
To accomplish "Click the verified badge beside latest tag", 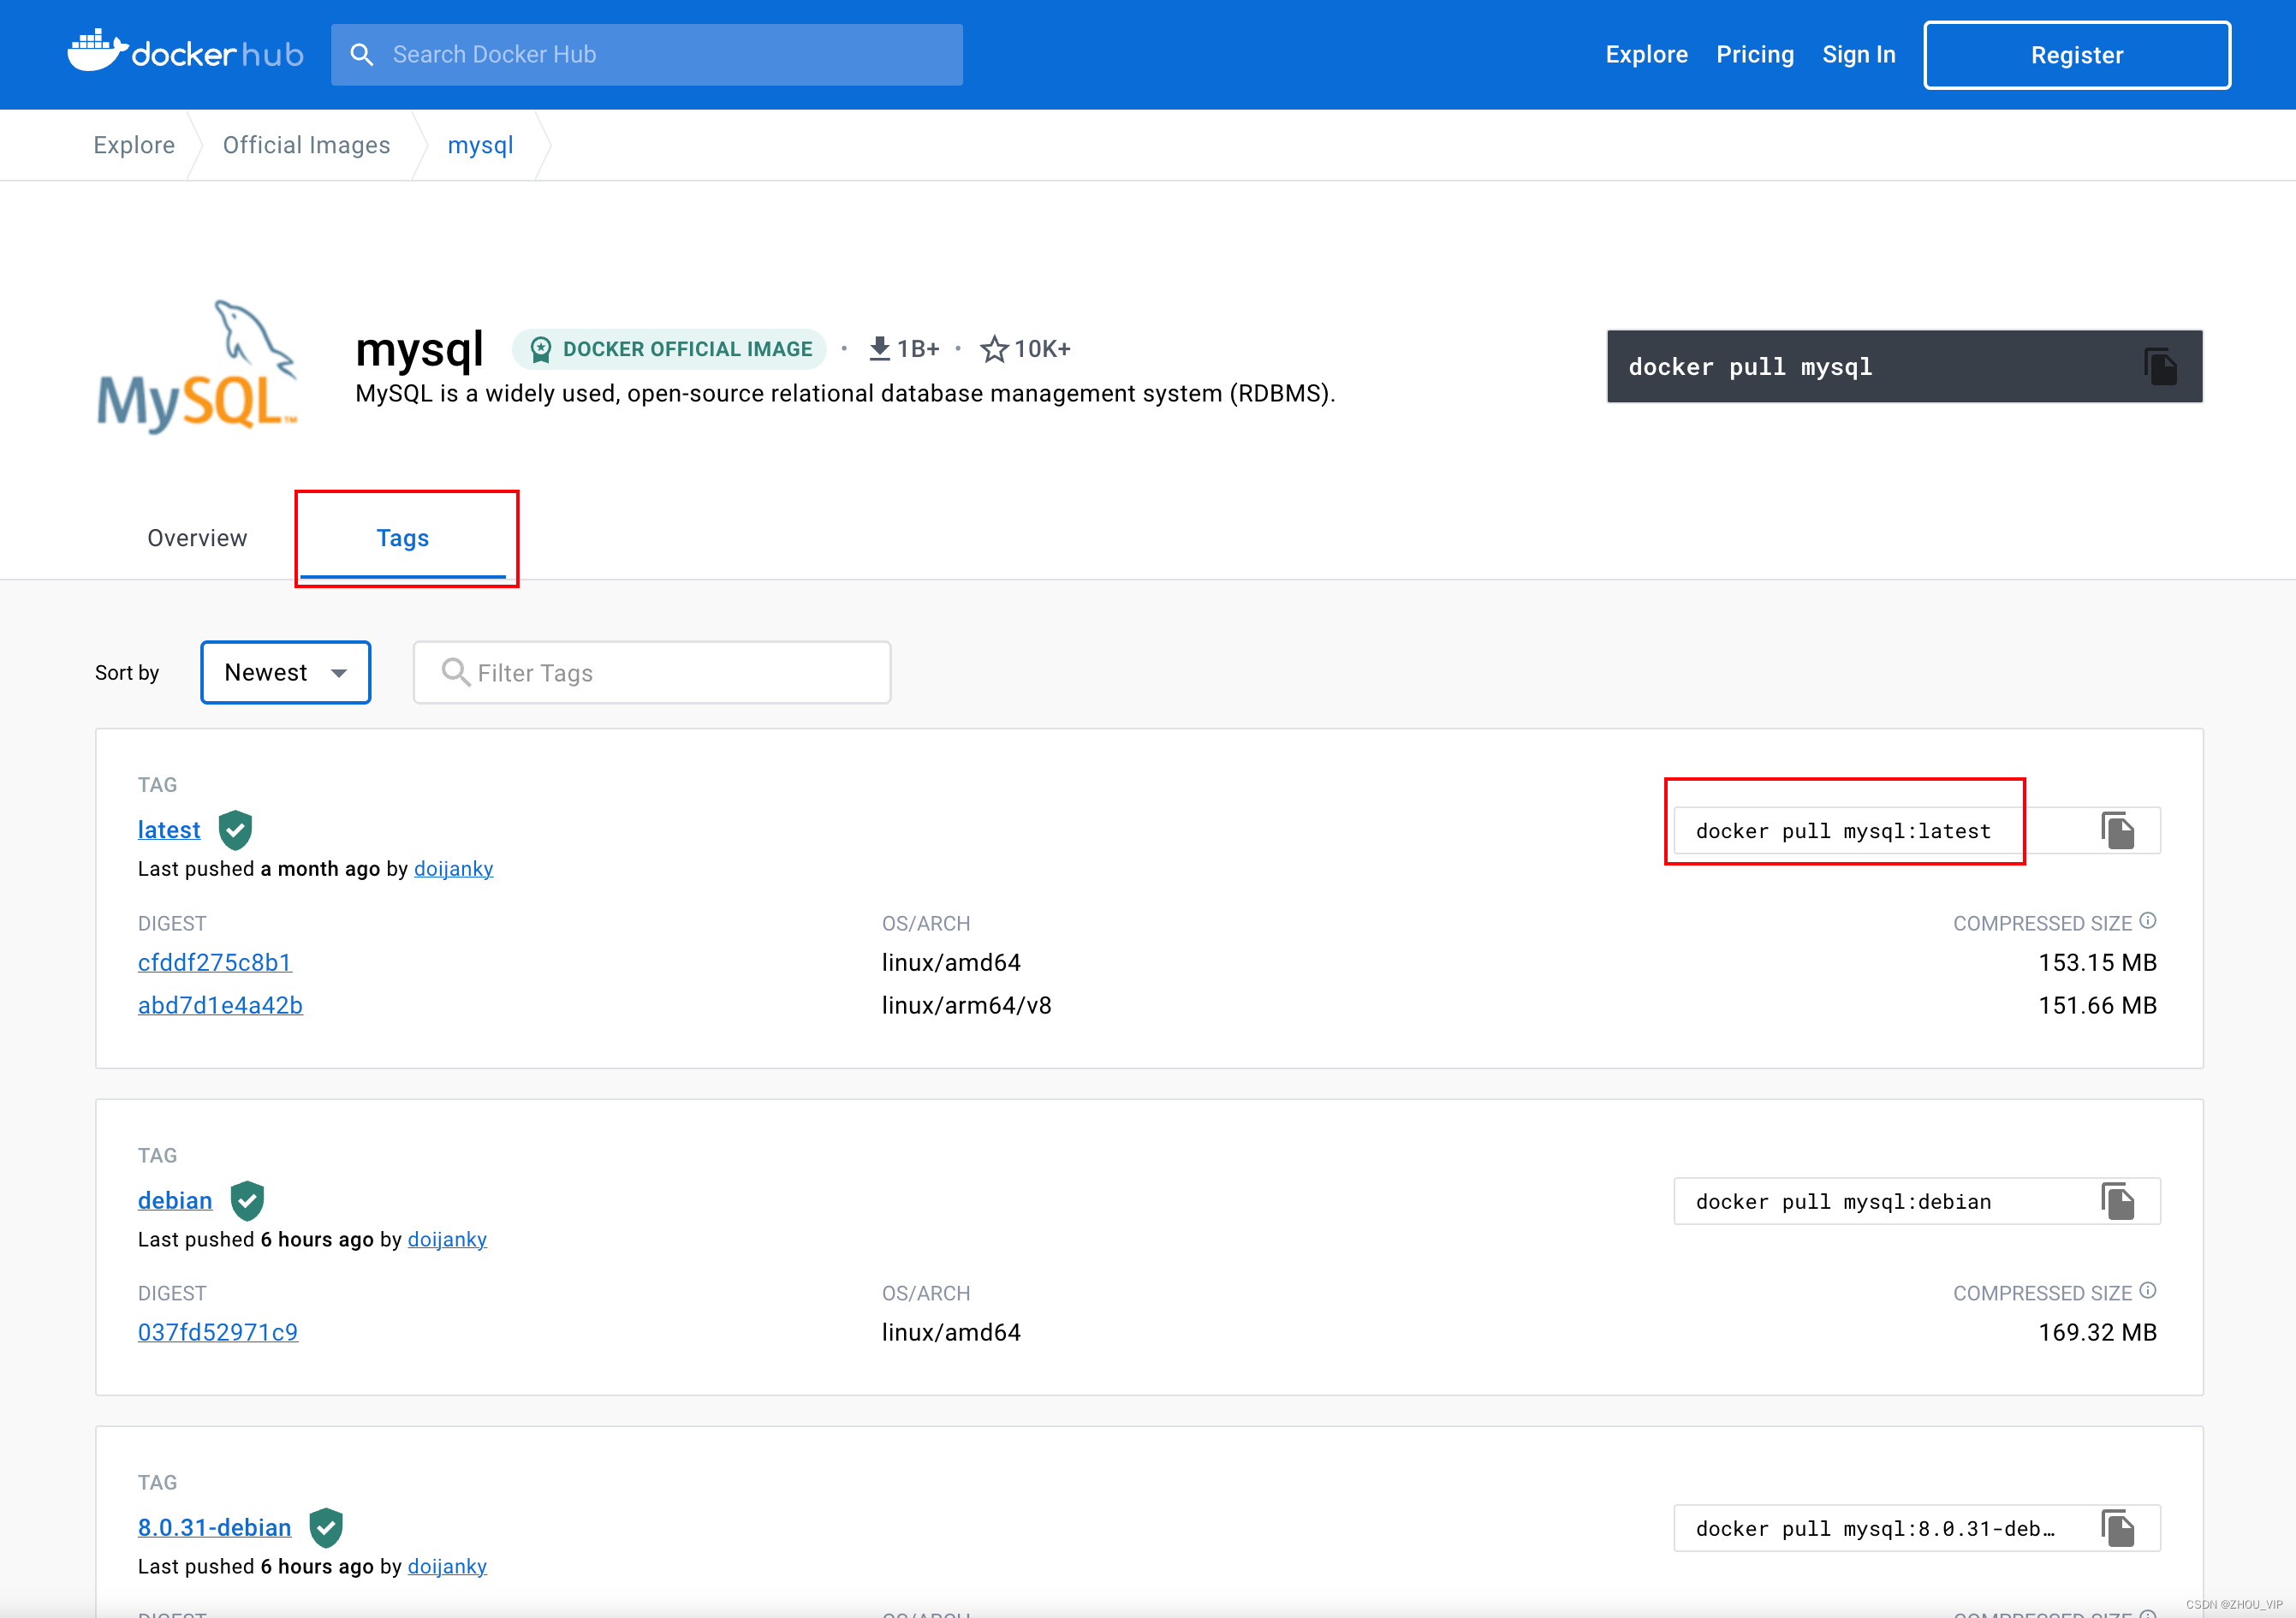I will [x=235, y=829].
